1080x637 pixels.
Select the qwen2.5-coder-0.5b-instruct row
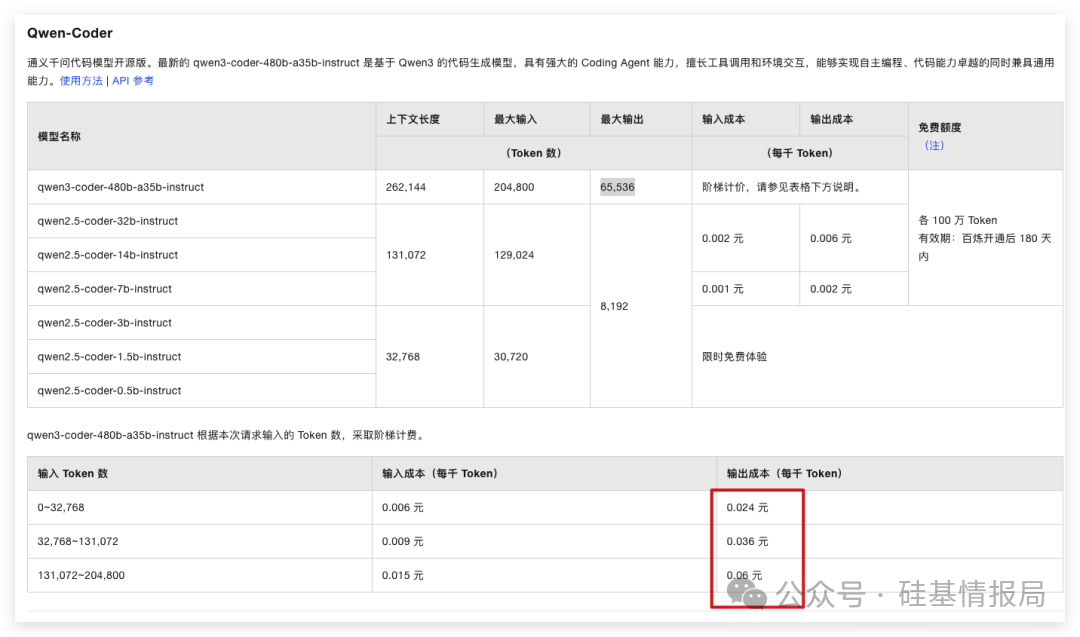202,390
